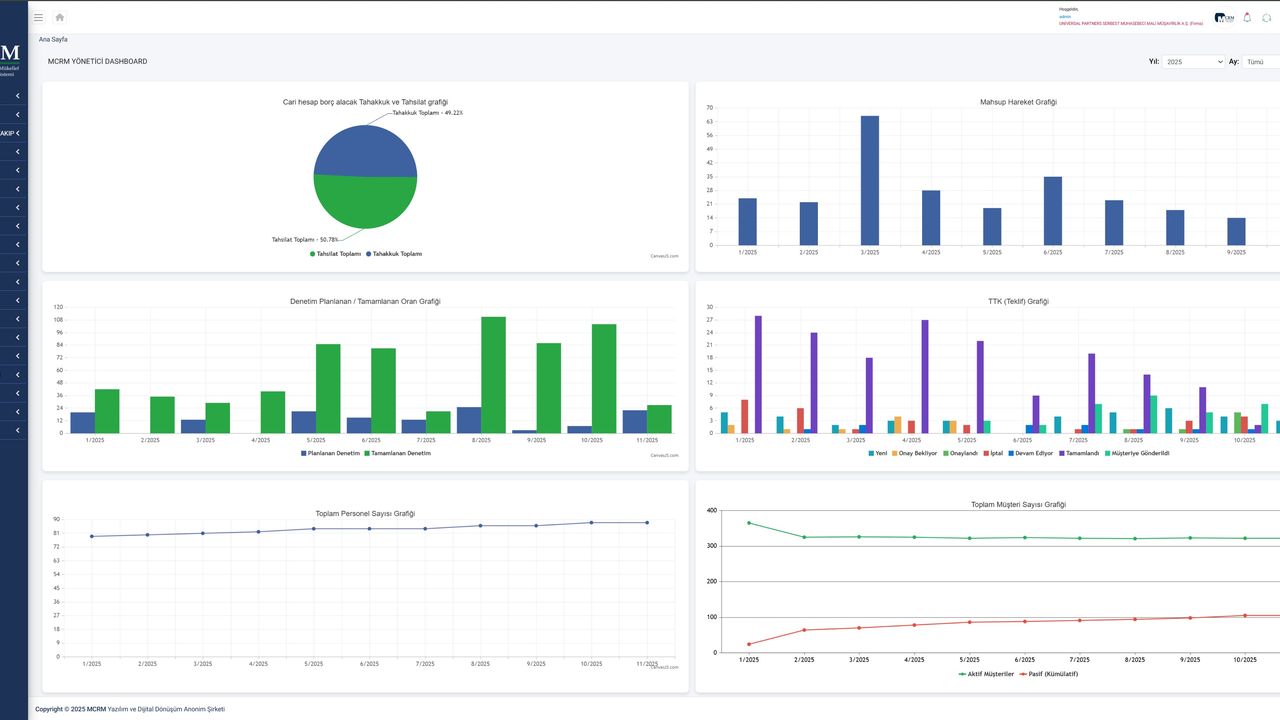Viewport: 1280px width, 720px height.
Task: Click the hamburger menu icon
Action: point(38,17)
